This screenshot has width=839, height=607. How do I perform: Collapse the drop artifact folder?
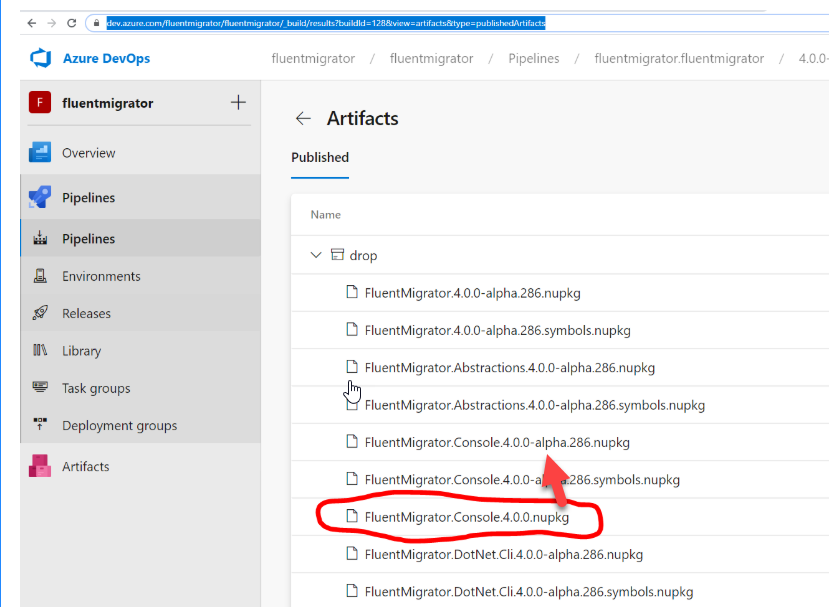point(316,255)
